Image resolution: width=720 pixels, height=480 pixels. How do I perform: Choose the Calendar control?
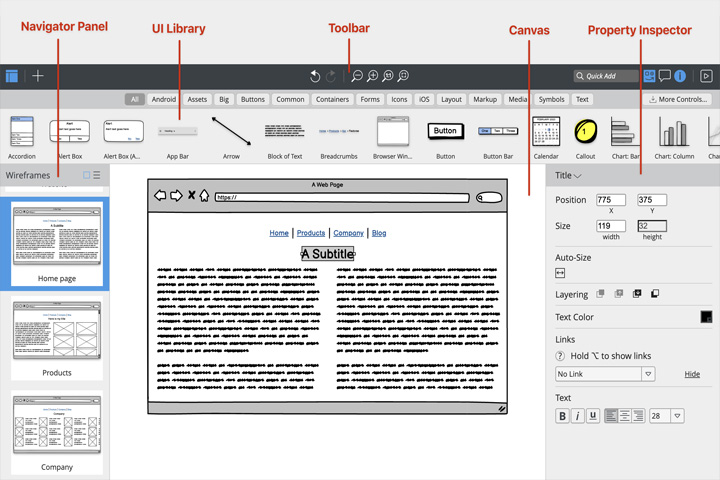tap(546, 137)
